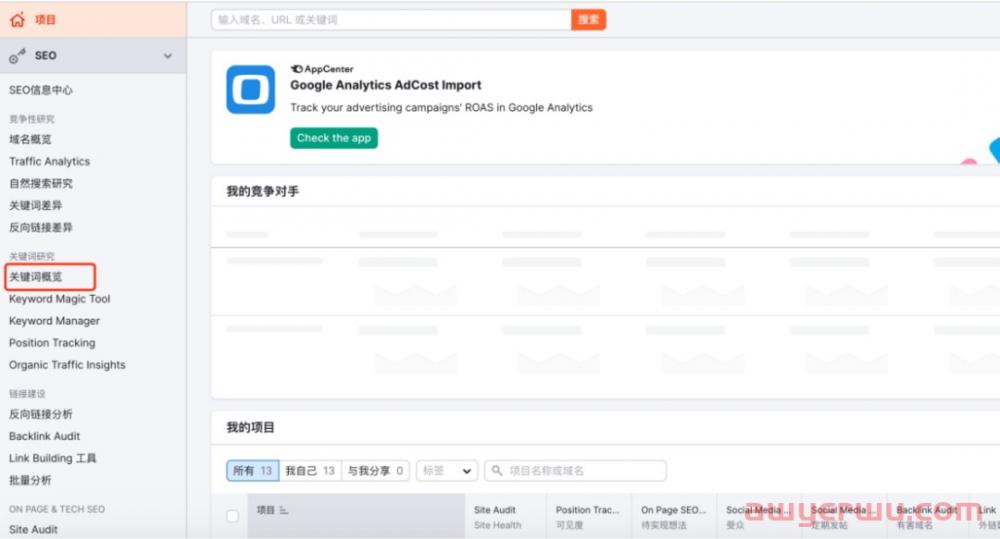Viewport: 1000px width, 539px height.
Task: Open Position Tracking in sidebar
Action: point(52,343)
